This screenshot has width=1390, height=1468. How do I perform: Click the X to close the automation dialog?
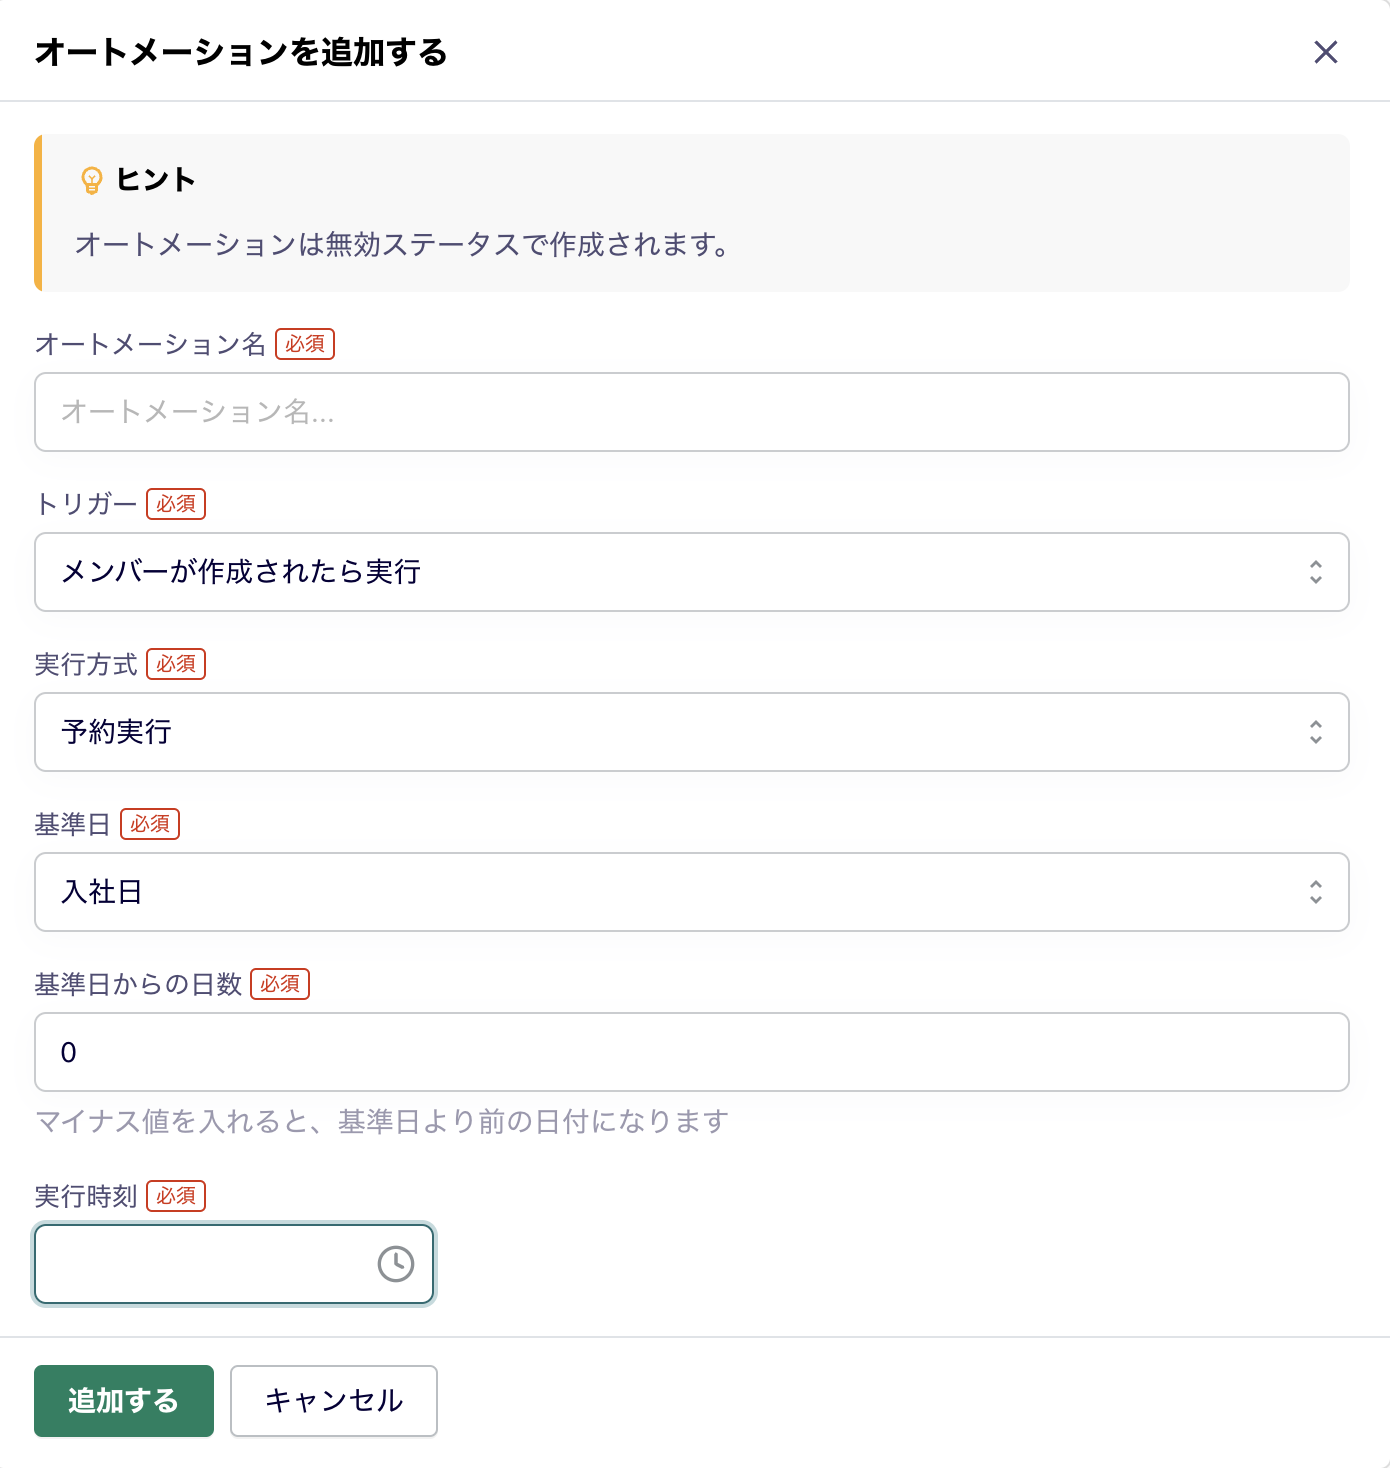pos(1327,52)
